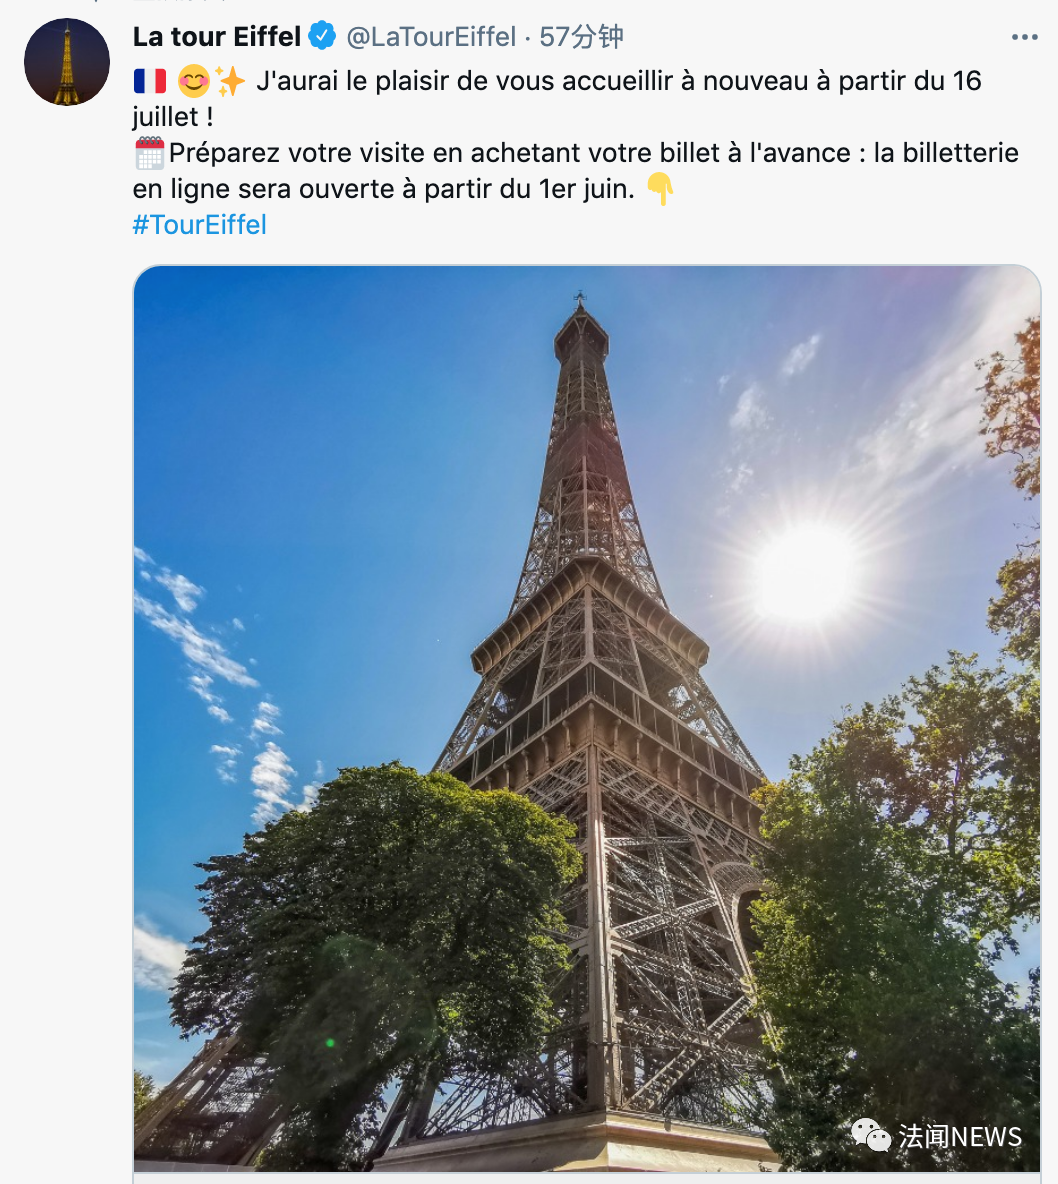
Task: Click the calendar emoji before Préparez
Action: click(x=149, y=153)
